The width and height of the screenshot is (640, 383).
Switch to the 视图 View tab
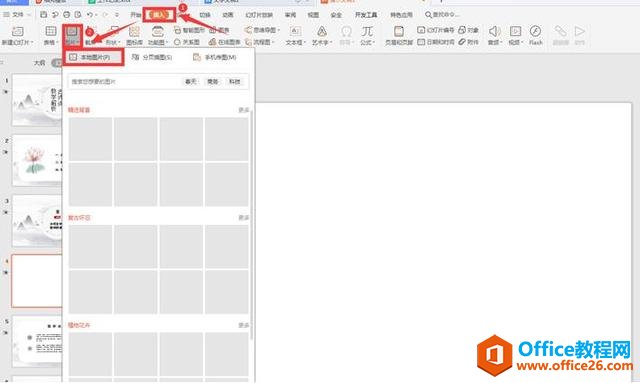point(313,15)
